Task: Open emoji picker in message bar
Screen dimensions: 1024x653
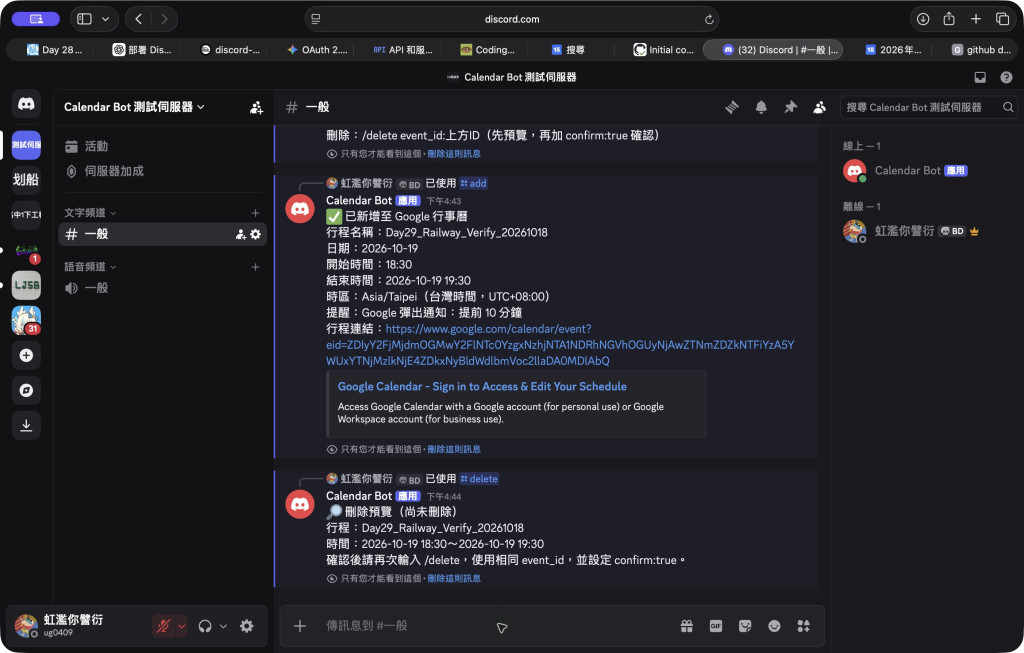Action: (774, 626)
